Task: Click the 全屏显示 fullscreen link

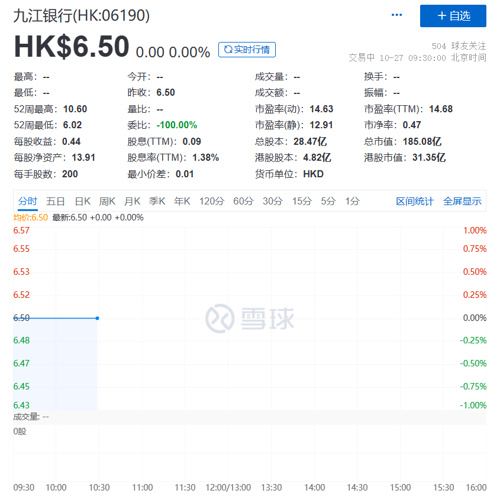Action: click(x=462, y=201)
